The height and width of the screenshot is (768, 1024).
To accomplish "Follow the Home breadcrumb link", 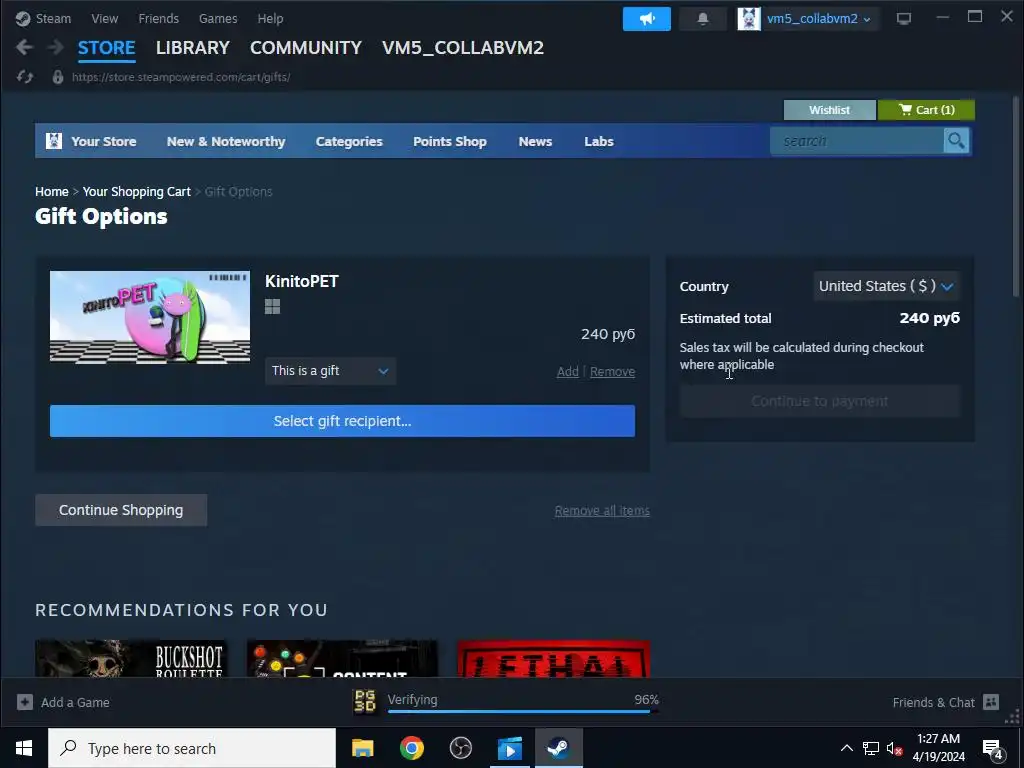I will click(52, 191).
